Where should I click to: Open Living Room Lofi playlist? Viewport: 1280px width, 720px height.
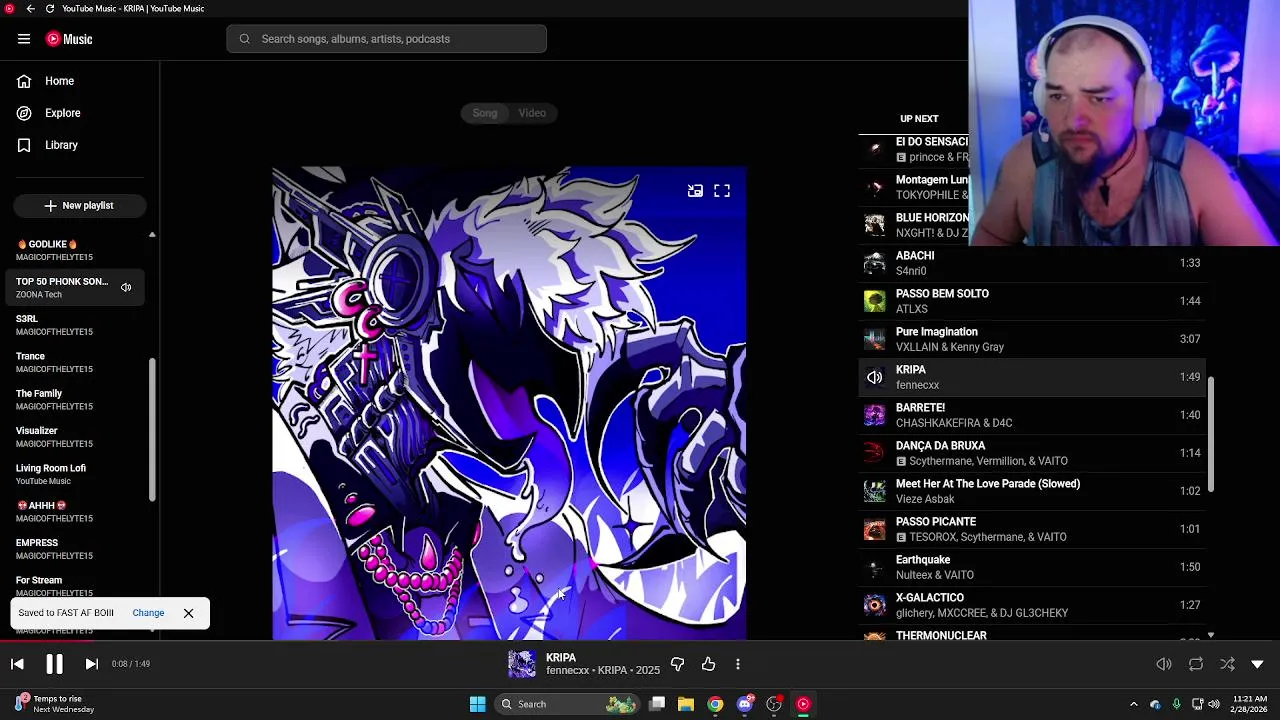tap(75, 474)
